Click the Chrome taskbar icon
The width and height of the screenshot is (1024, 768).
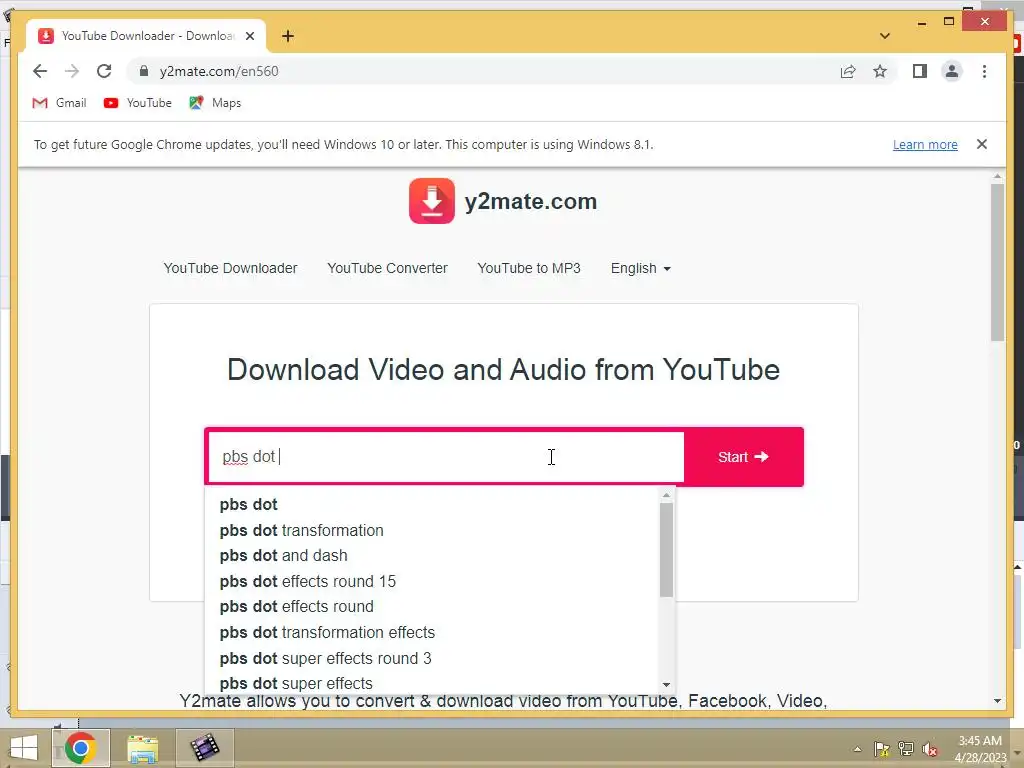click(x=80, y=748)
